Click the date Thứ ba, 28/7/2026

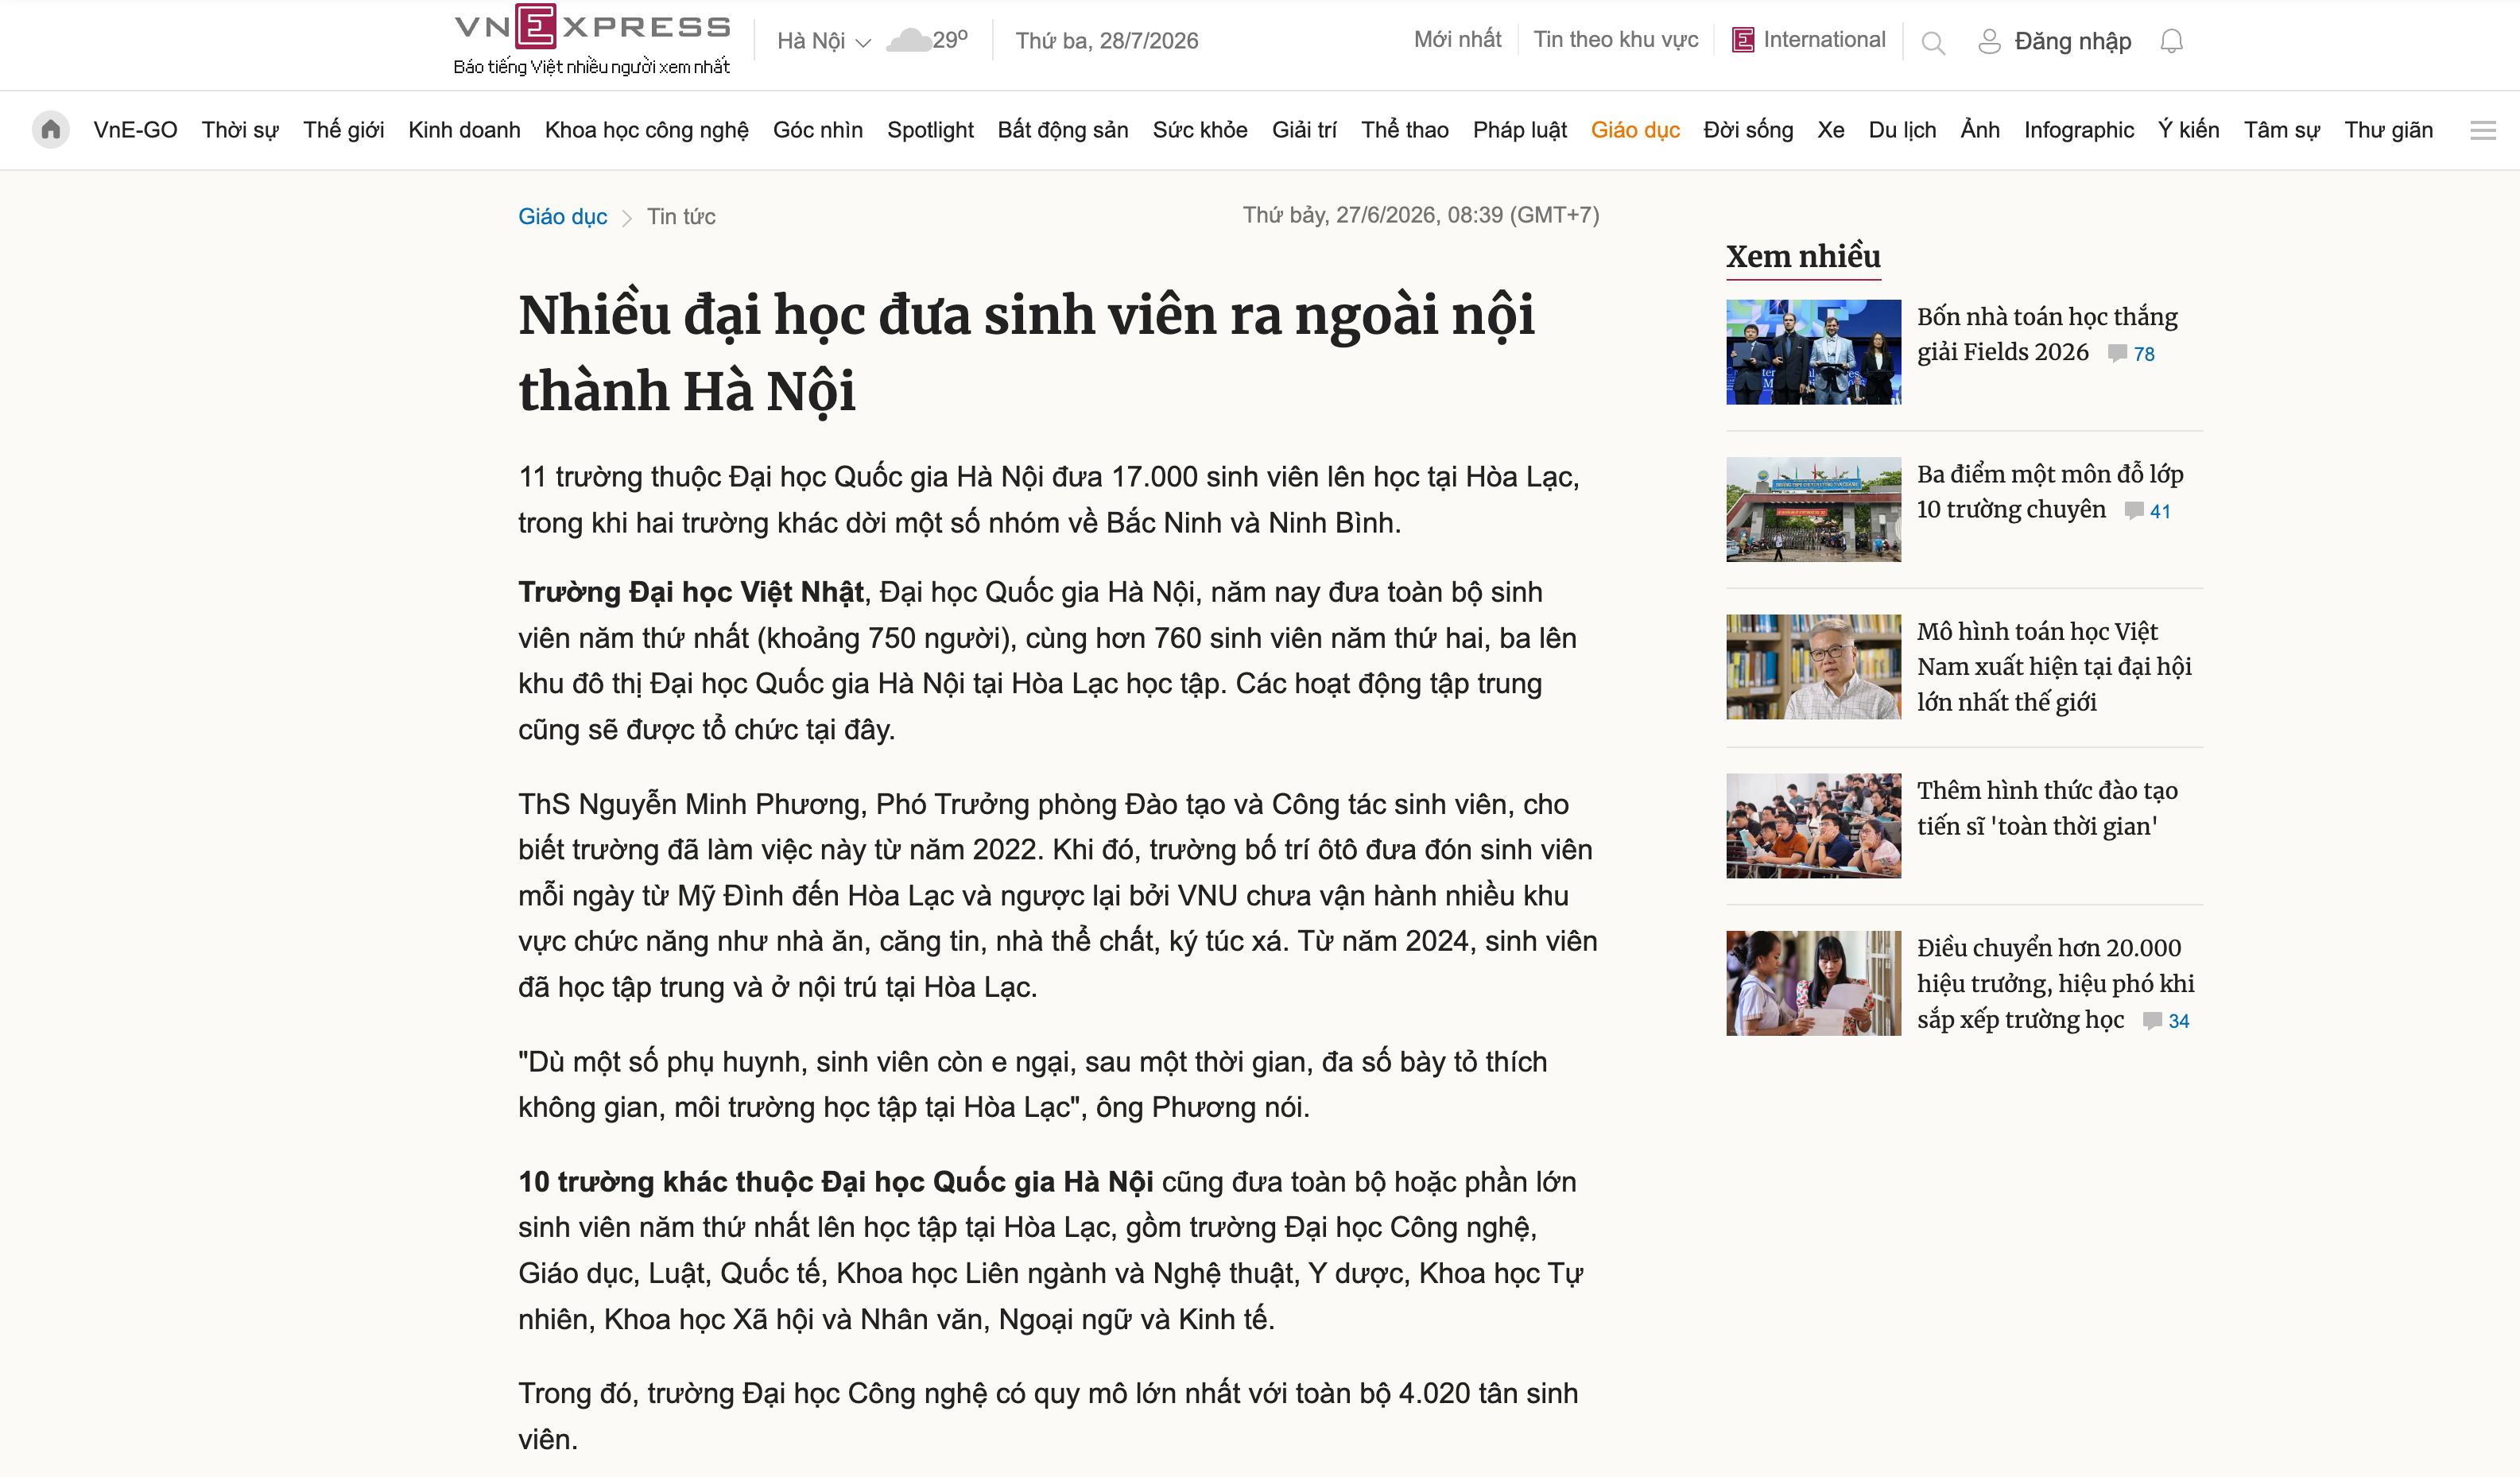[x=1107, y=41]
